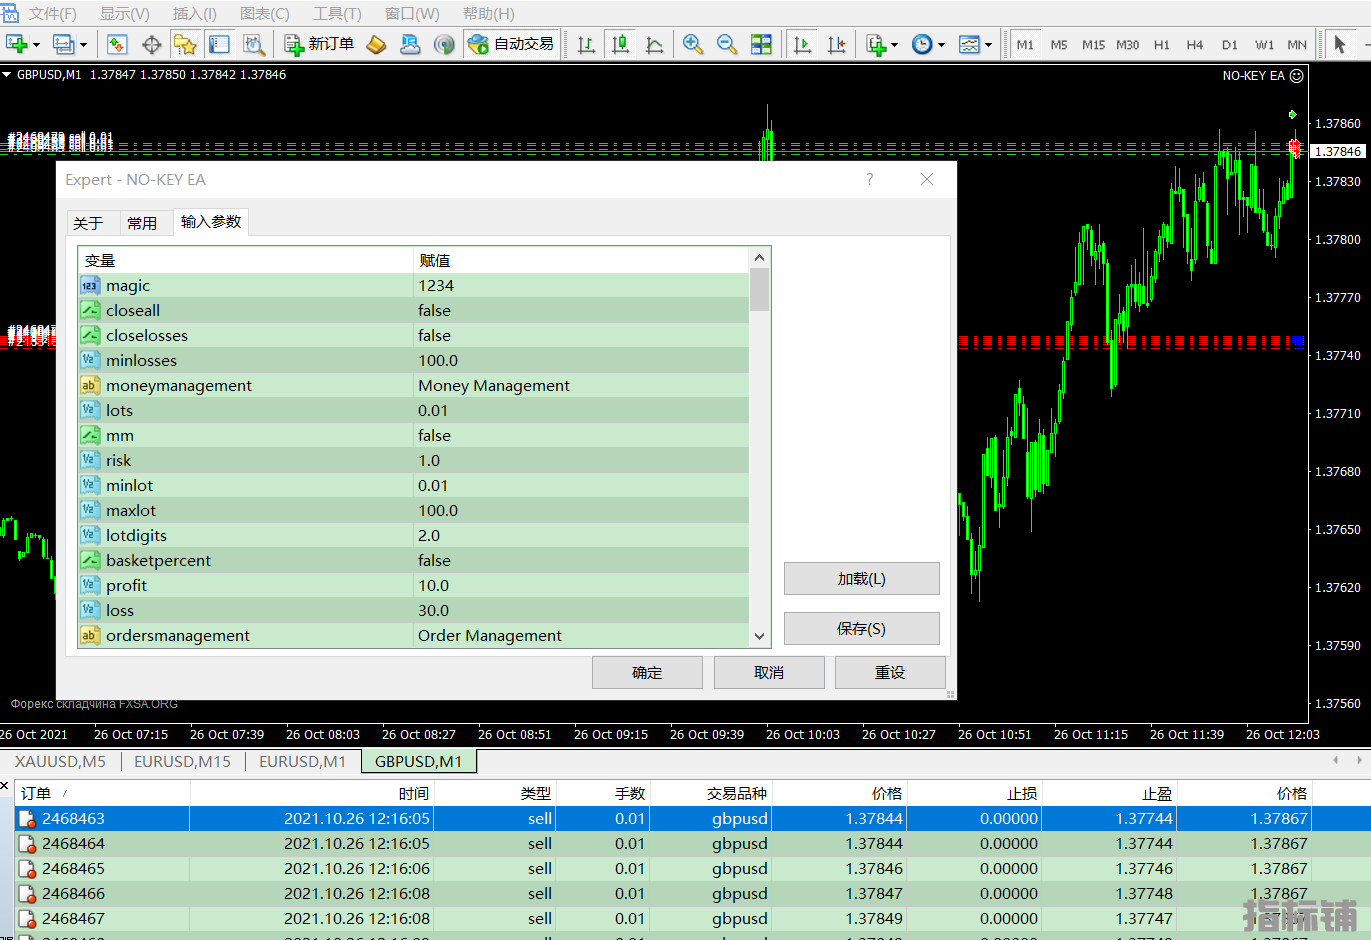Switch chart to line chart style
The image size is (1371, 940).
(655, 44)
